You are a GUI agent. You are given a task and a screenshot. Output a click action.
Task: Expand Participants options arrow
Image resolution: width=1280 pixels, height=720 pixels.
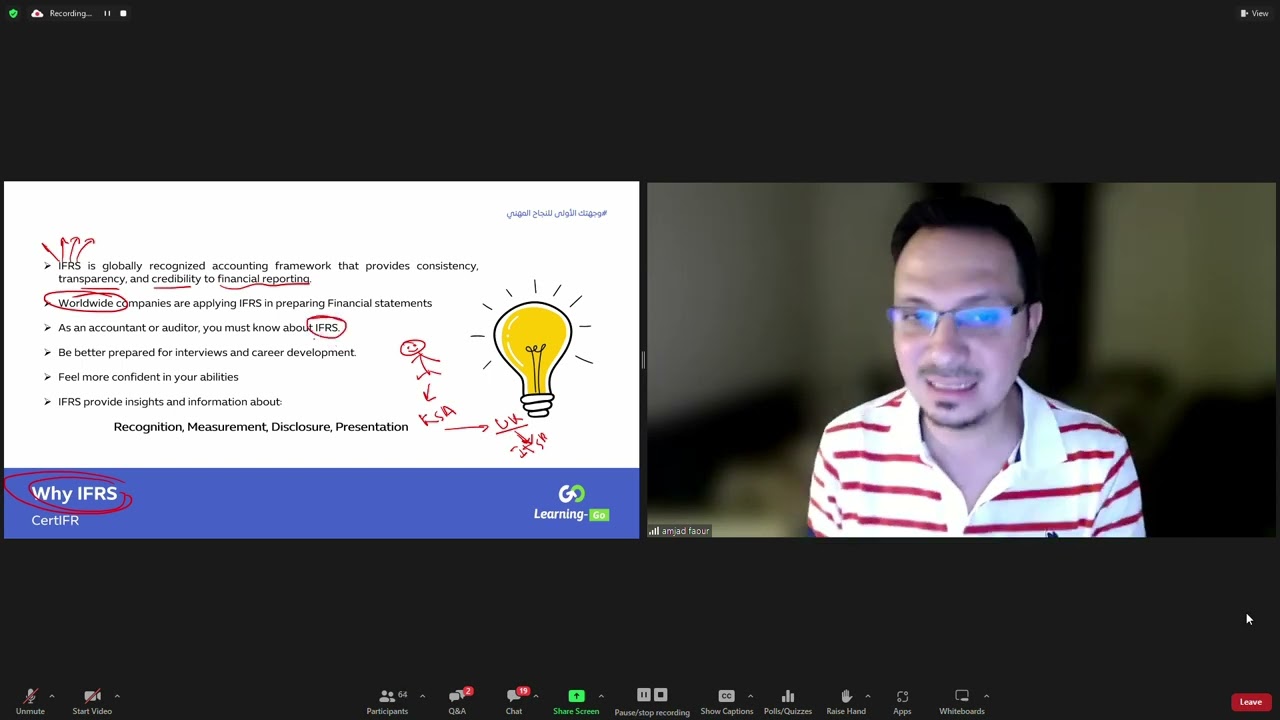pos(422,696)
